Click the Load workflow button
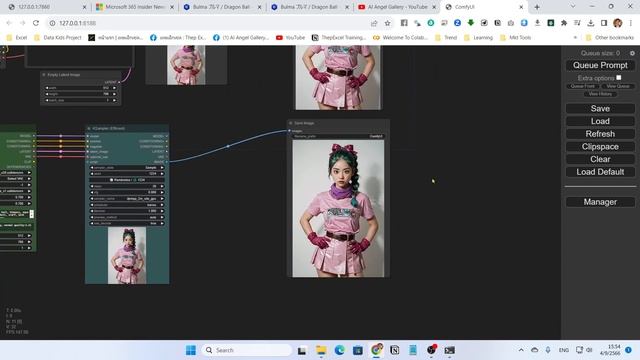 pyautogui.click(x=600, y=121)
